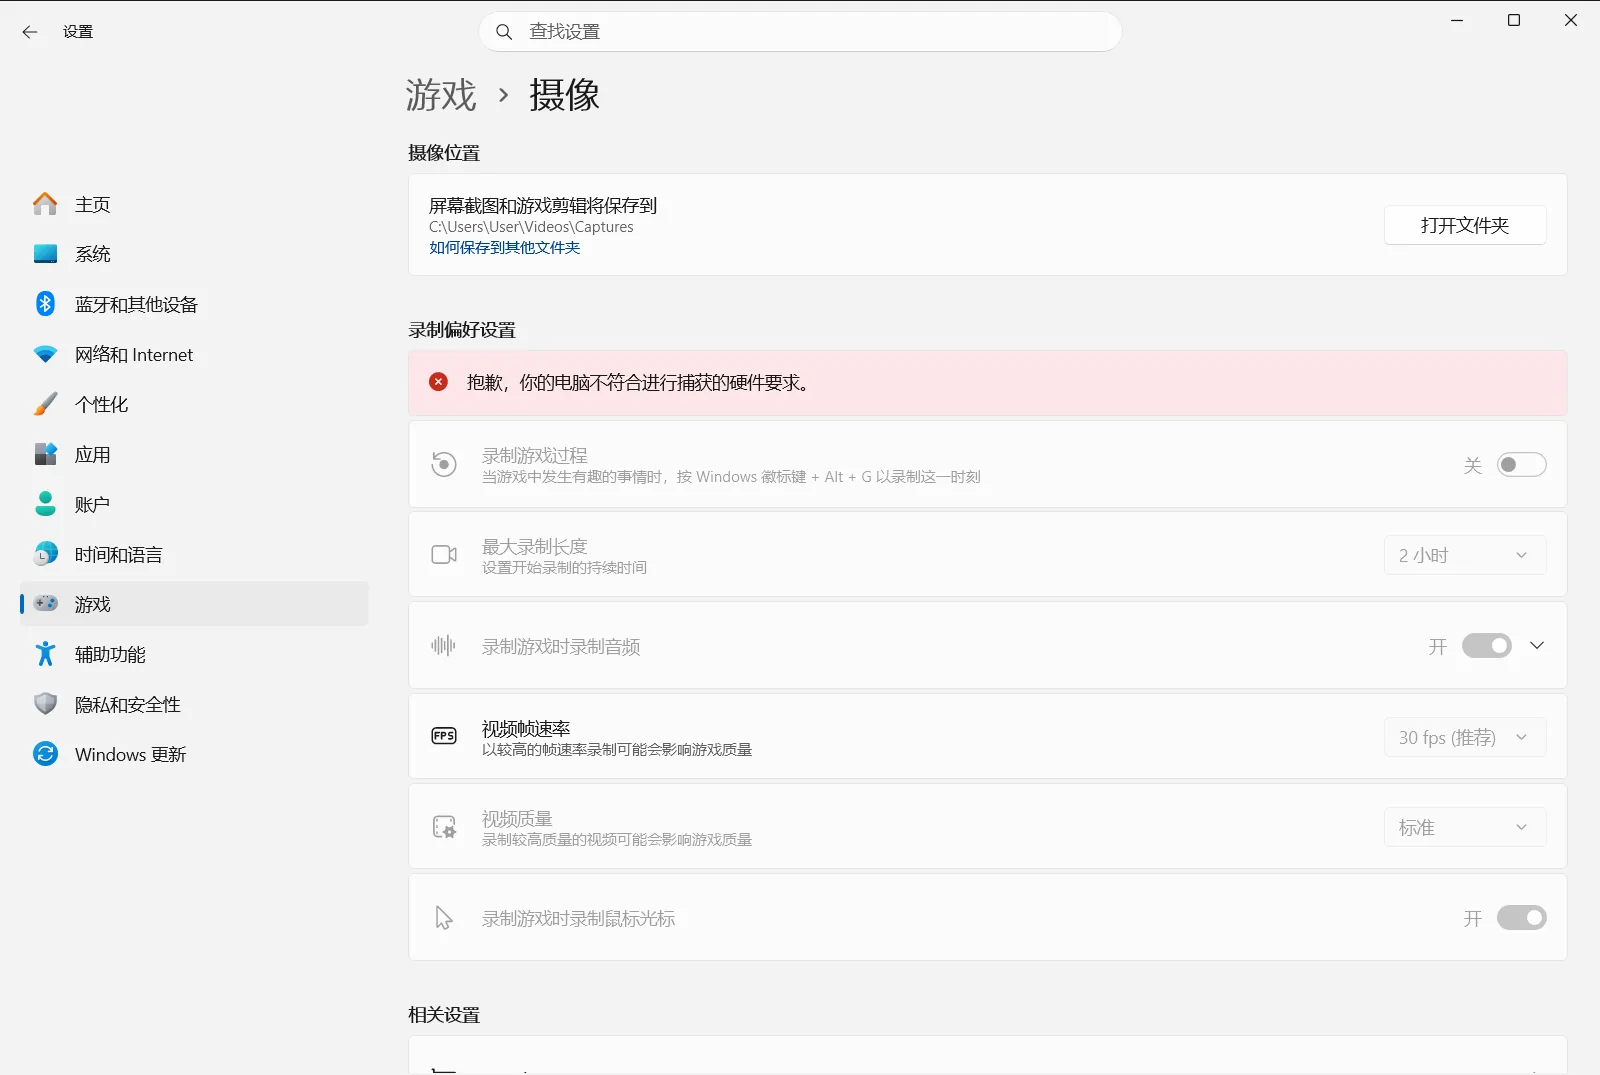Click the camera icon beside 最大录制长度

(444, 555)
